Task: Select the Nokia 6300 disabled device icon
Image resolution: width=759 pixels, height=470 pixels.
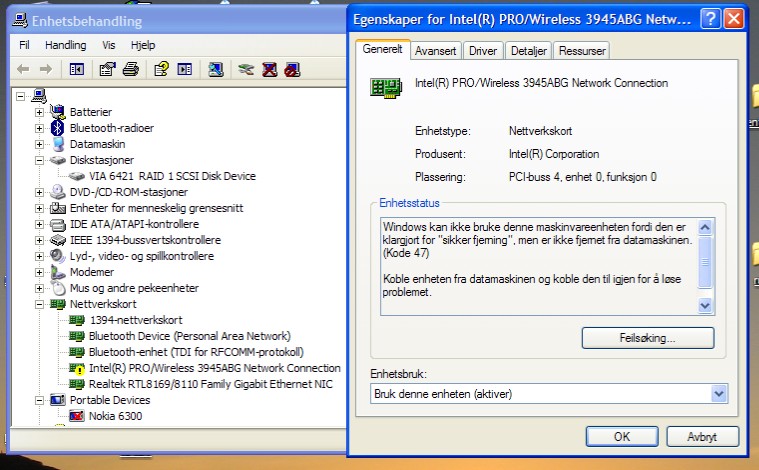Action: [x=76, y=416]
